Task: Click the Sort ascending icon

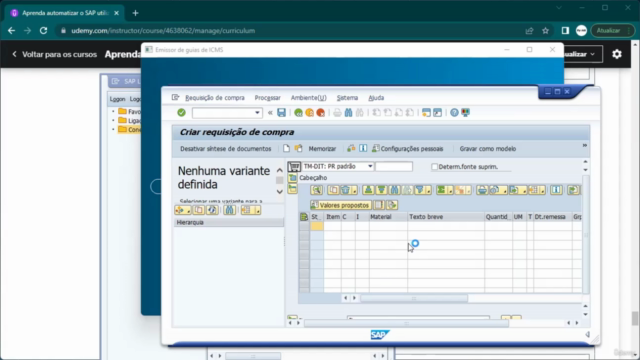Action: pos(369,190)
